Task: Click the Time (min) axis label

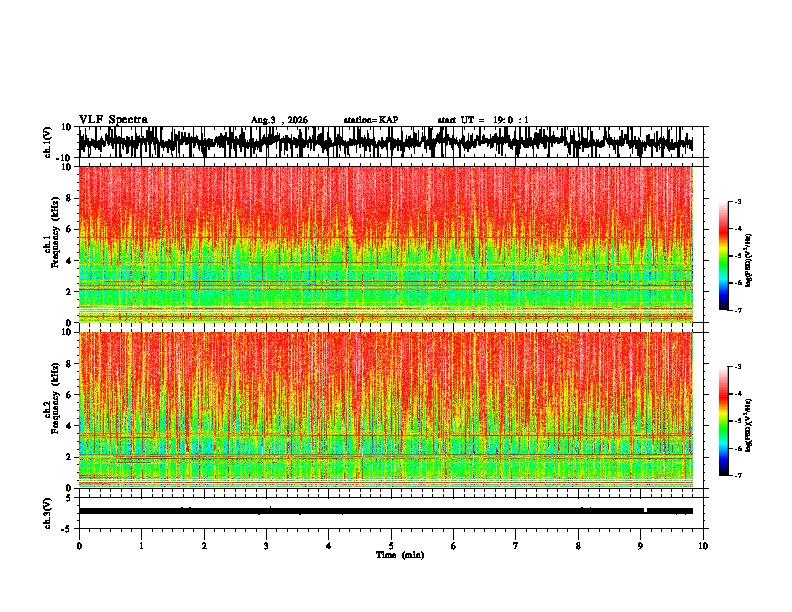Action: 400,555
